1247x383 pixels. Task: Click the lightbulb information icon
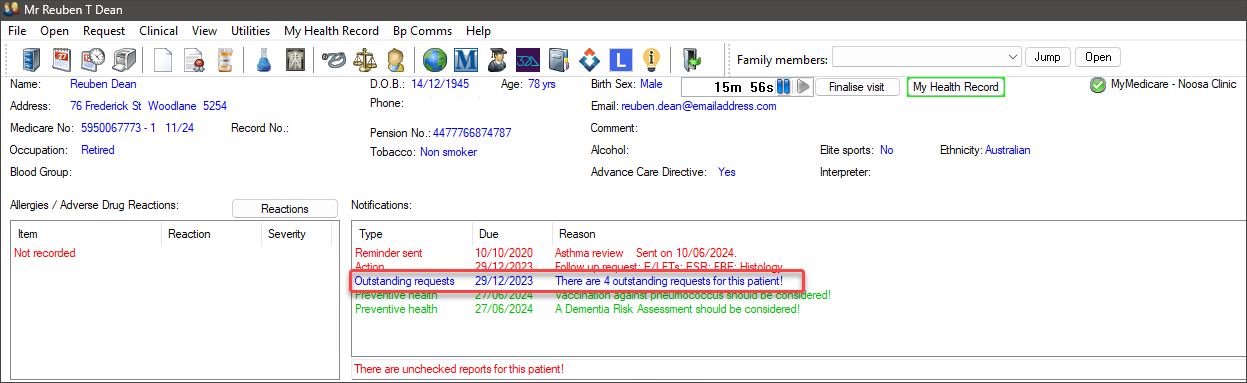pos(652,59)
